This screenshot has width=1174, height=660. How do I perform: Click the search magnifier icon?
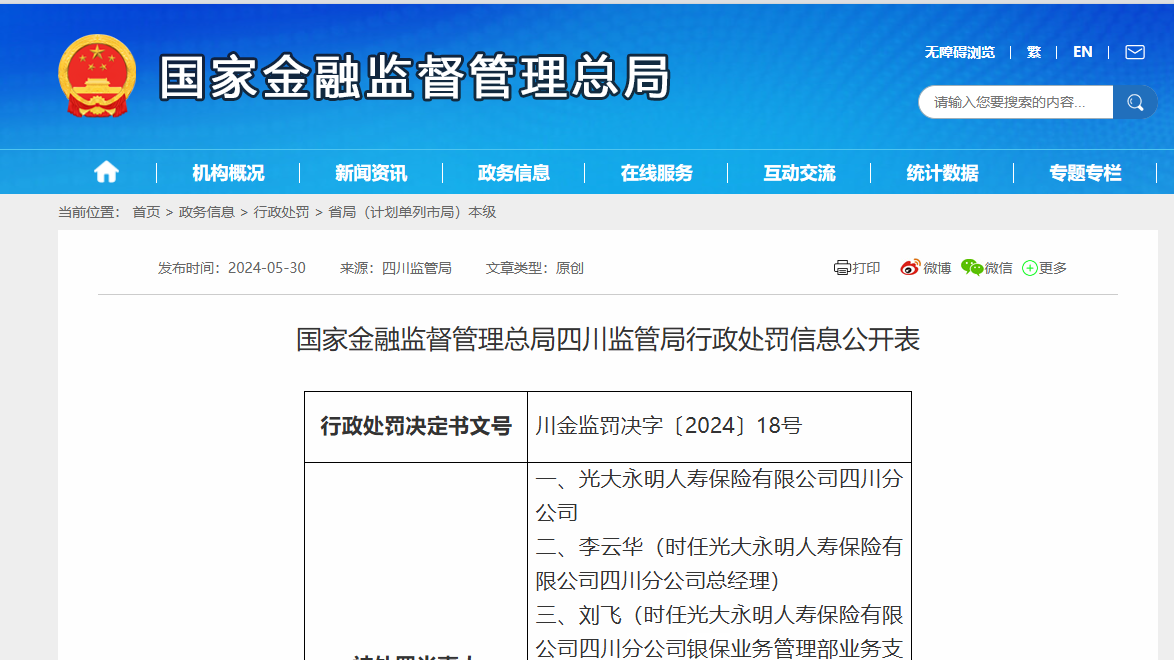[1134, 101]
